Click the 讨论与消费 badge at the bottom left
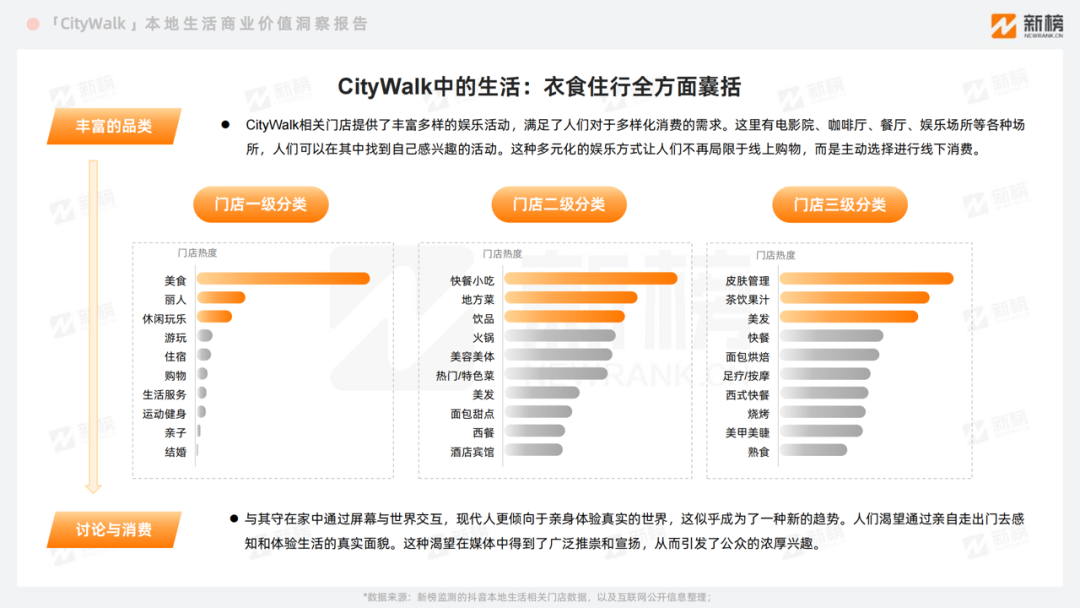 point(113,531)
